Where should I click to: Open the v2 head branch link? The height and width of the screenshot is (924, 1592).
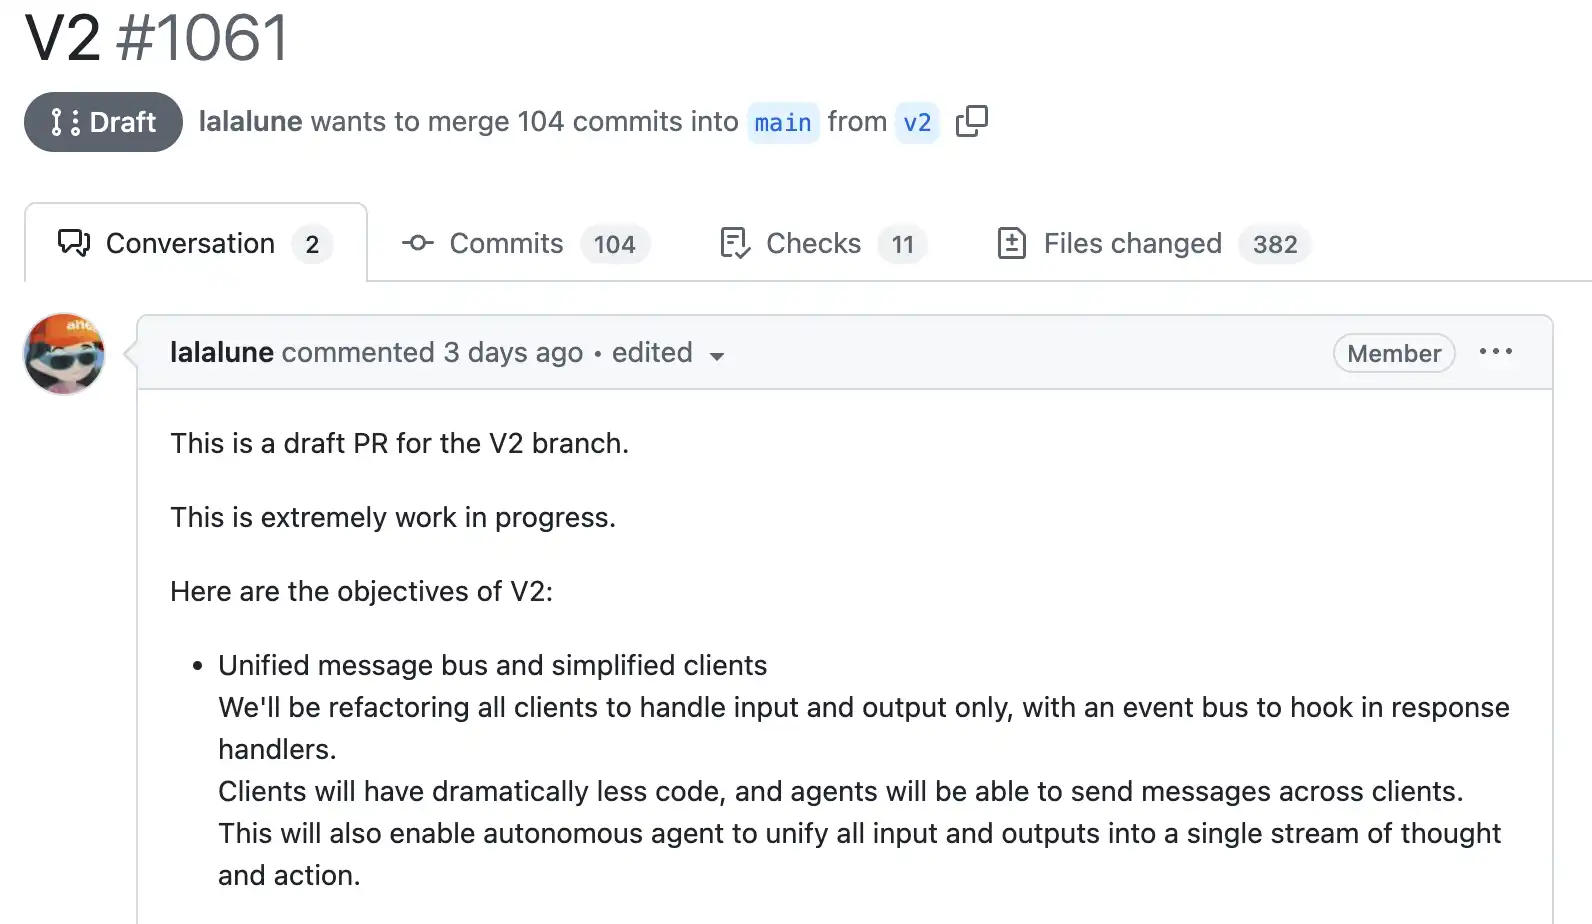click(917, 122)
